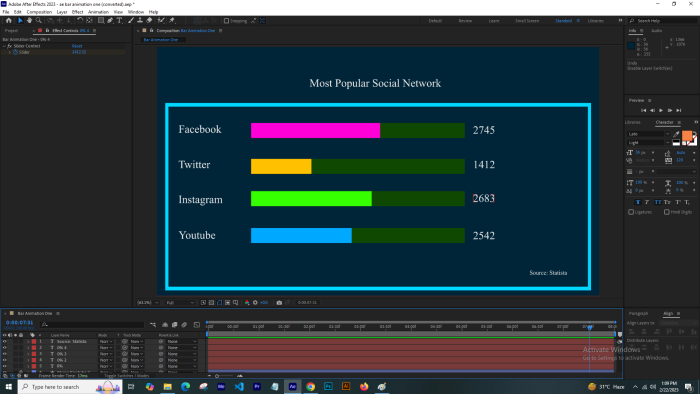Expand layer 1 Source: Statista properties
This screenshot has width=700, height=394.
pyautogui.click(x=28, y=341)
